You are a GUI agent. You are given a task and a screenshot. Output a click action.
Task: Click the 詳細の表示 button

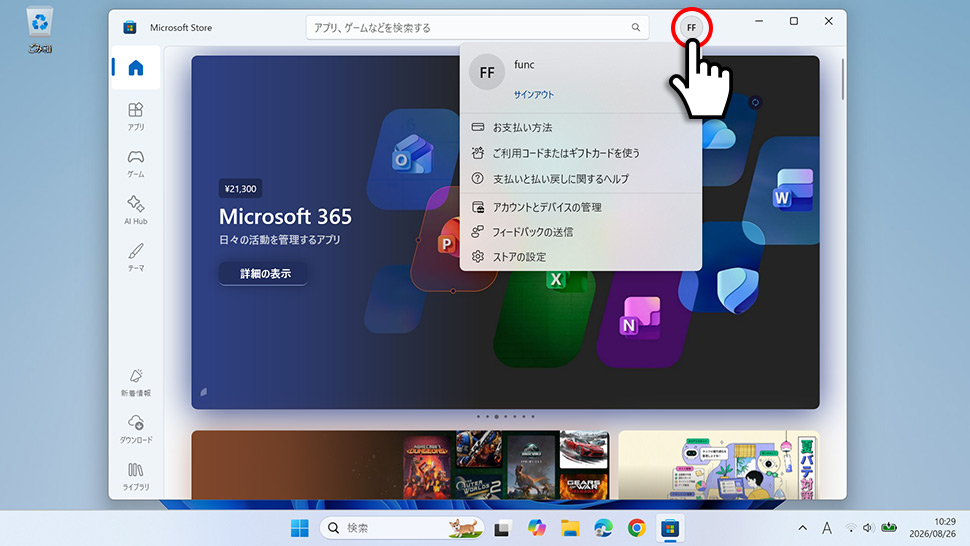point(263,273)
